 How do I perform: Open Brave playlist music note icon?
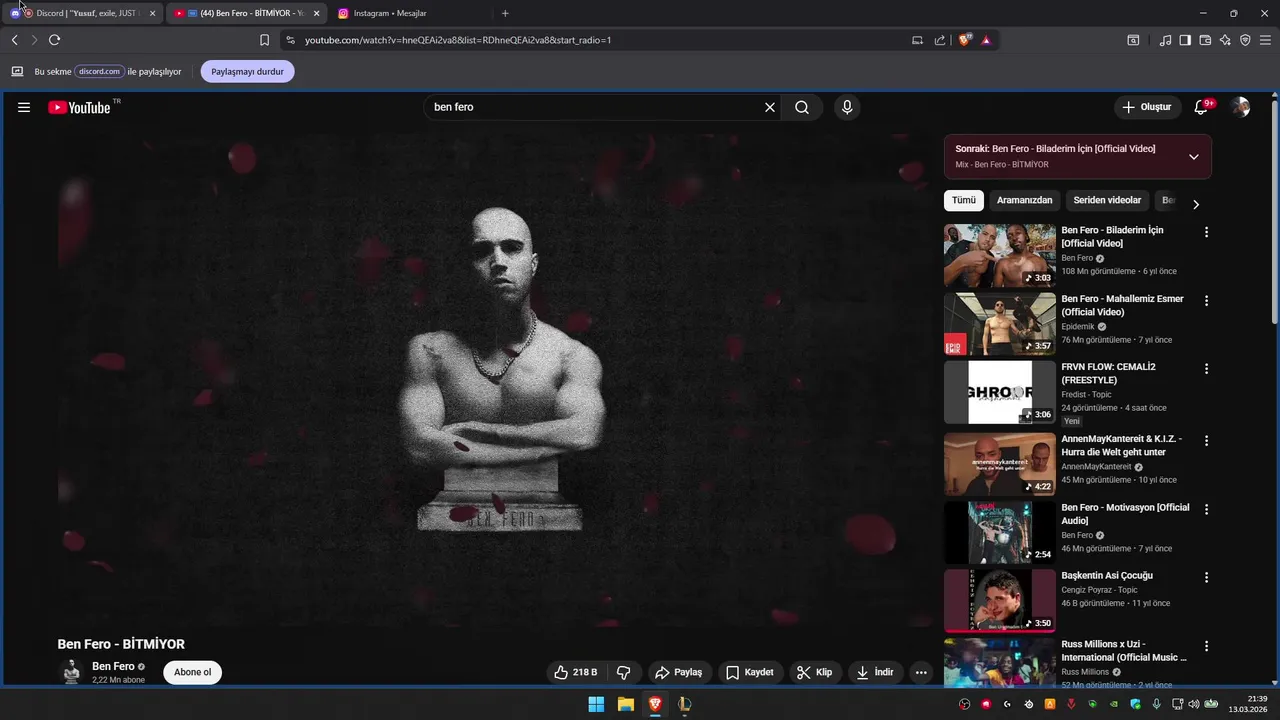1165,40
